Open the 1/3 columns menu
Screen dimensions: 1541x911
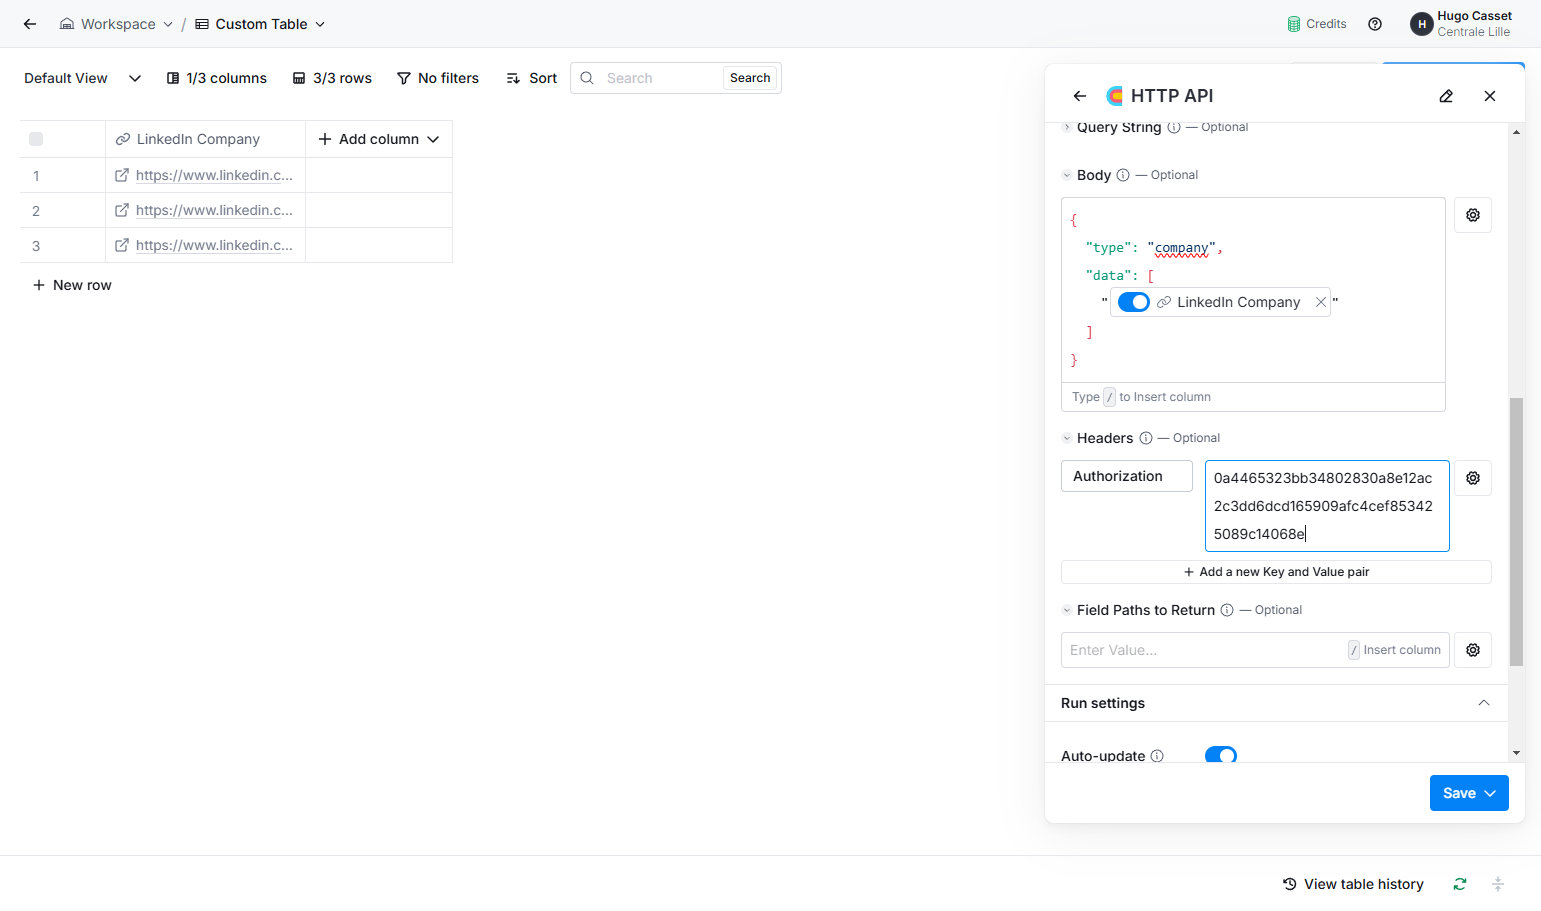217,78
